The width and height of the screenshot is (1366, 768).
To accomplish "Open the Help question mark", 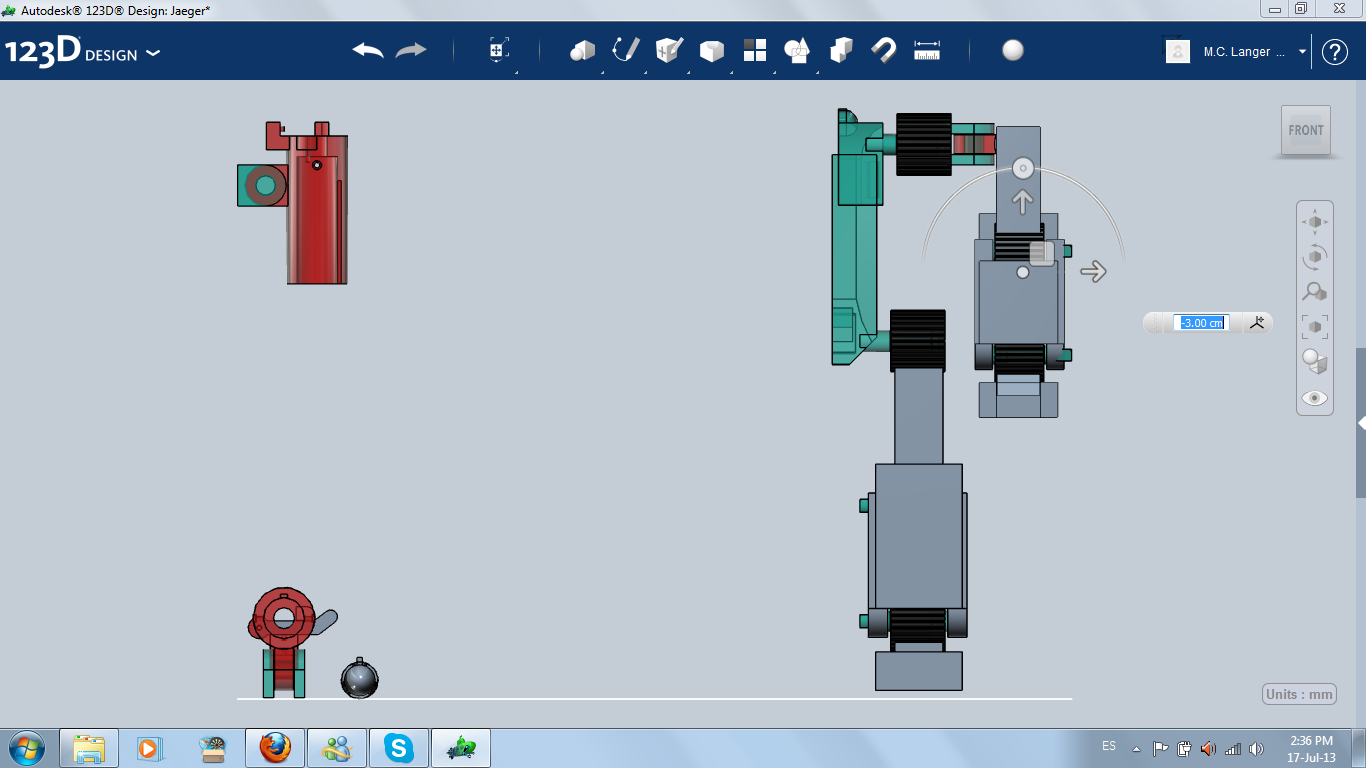I will [x=1335, y=52].
